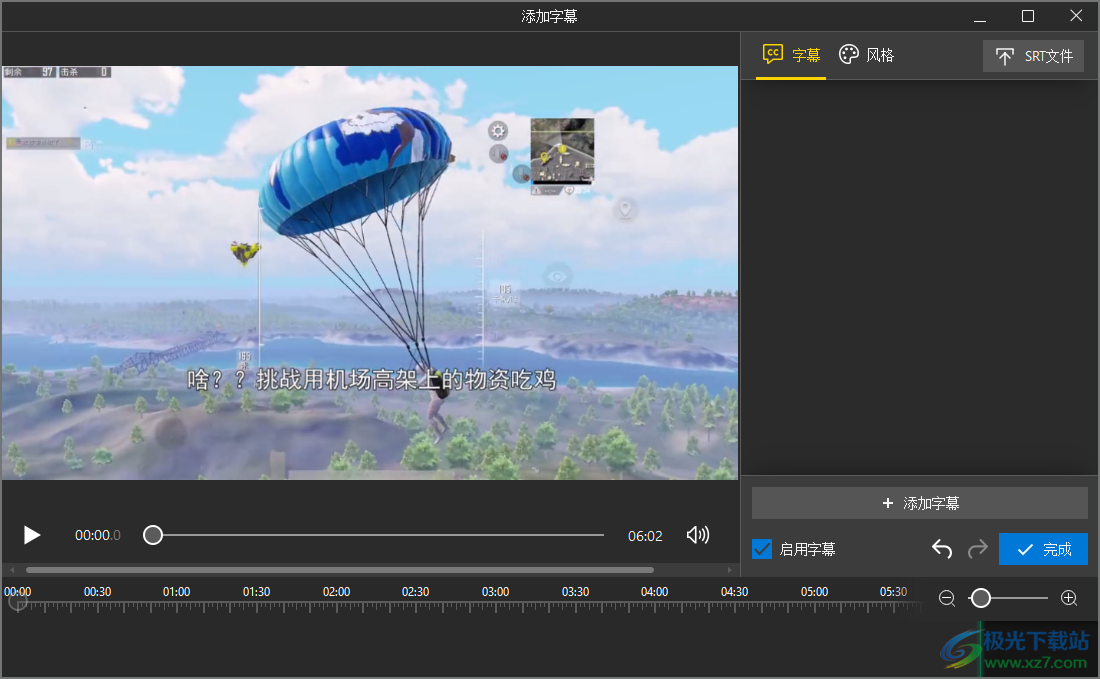This screenshot has width=1100, height=679.
Task: Jump to the 05:00 timeline mark
Action: (814, 592)
